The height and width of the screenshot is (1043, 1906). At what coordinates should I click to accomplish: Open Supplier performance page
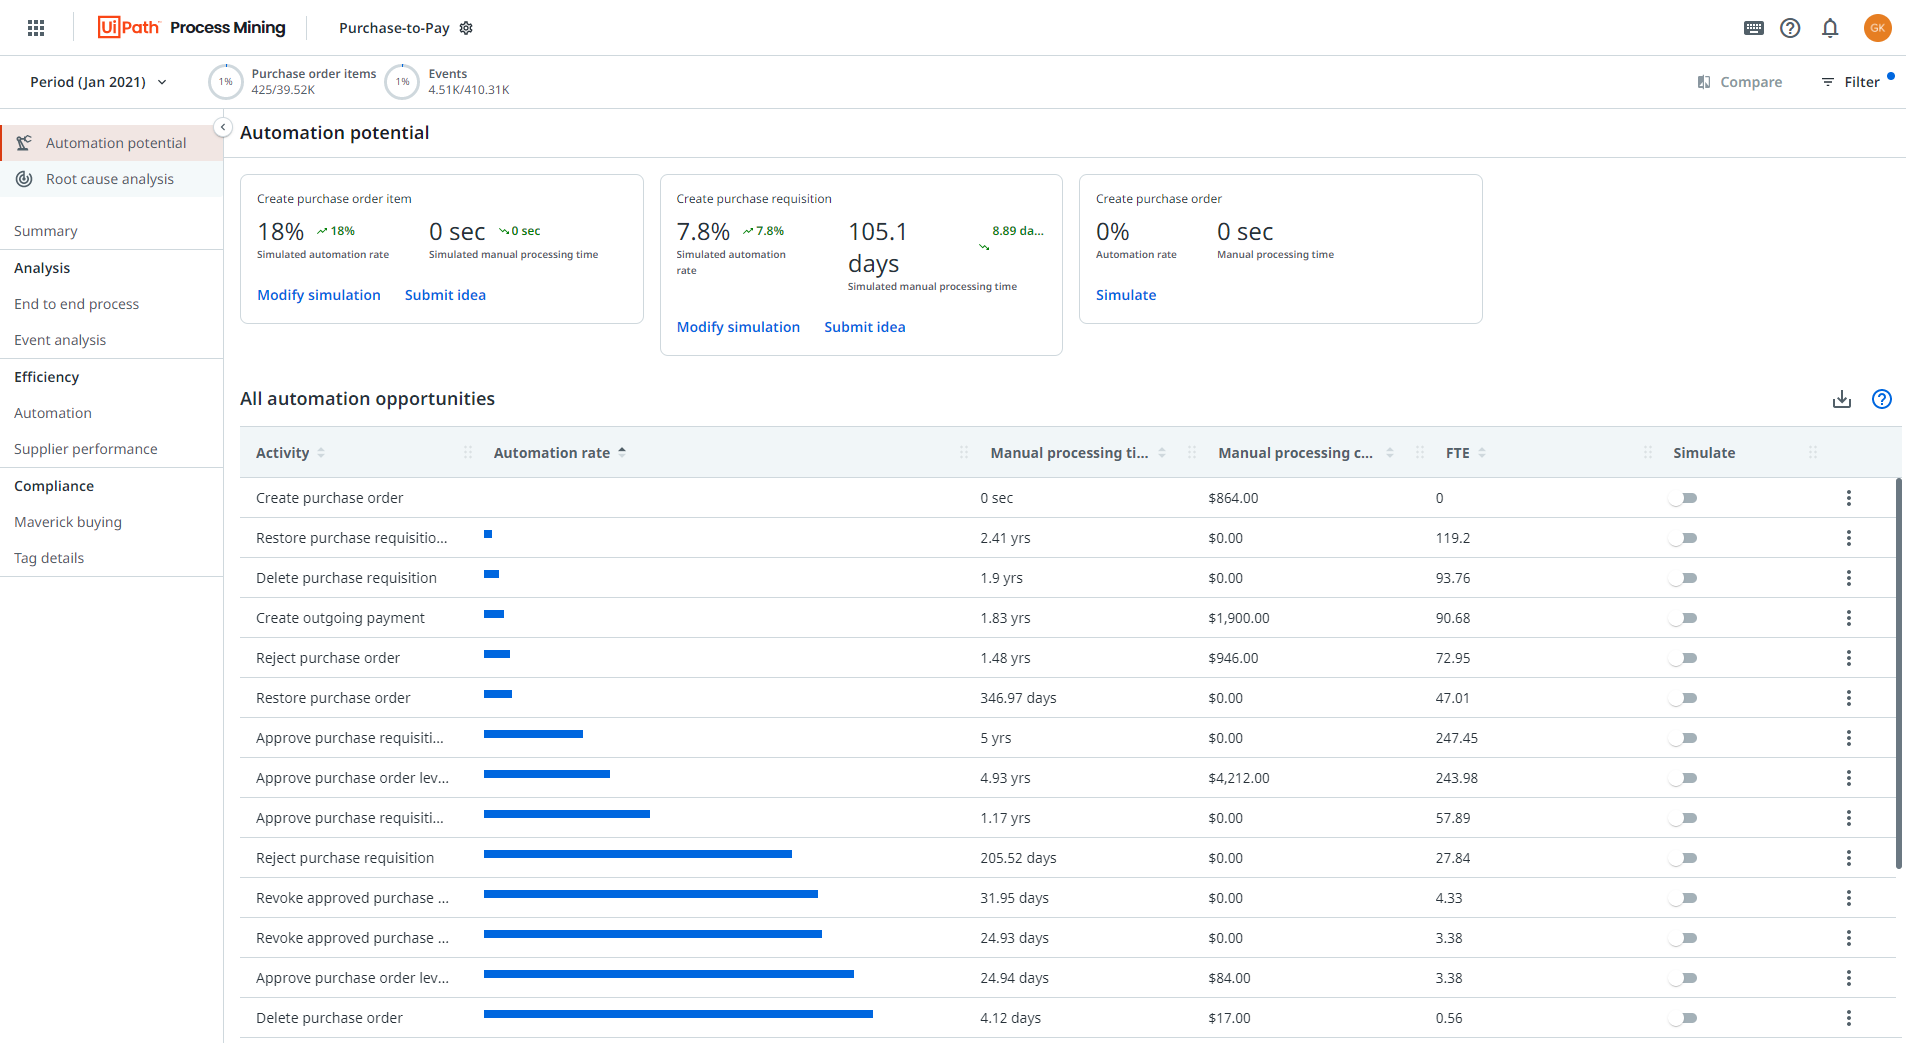(86, 449)
